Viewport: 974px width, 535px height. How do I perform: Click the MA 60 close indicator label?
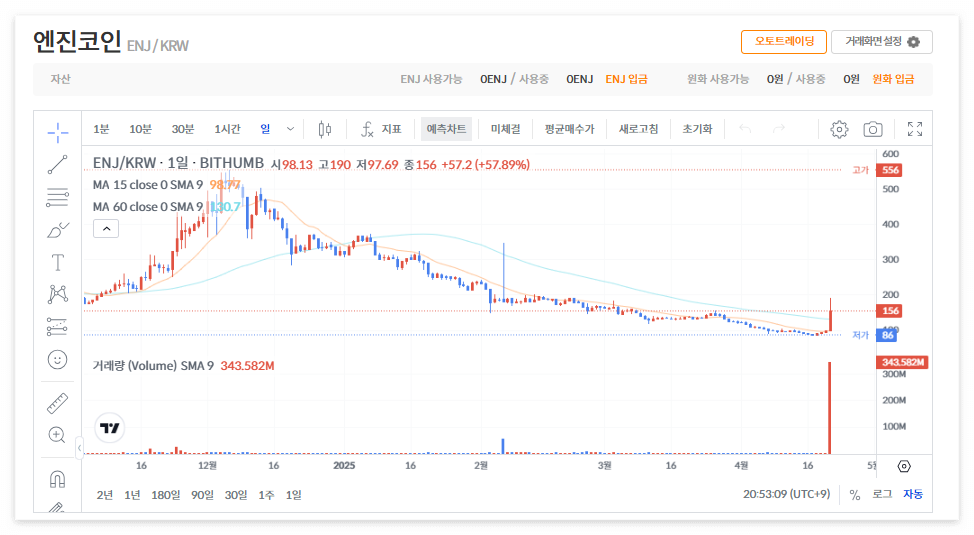pos(148,206)
